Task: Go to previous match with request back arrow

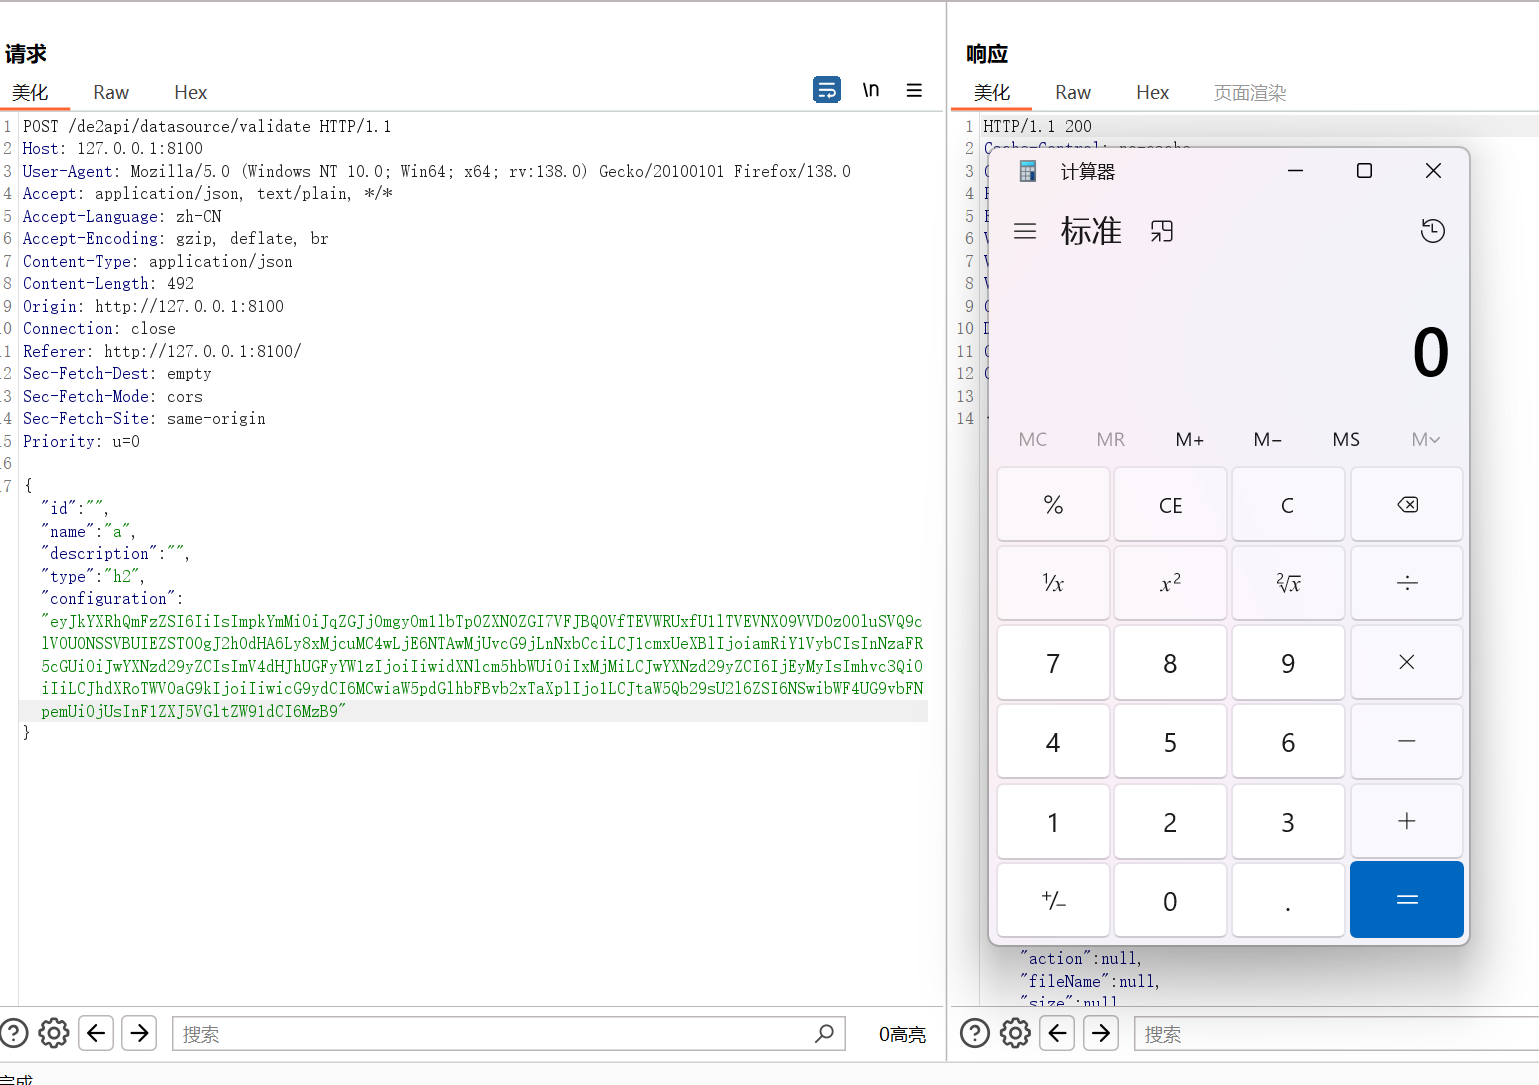Action: point(97,1033)
